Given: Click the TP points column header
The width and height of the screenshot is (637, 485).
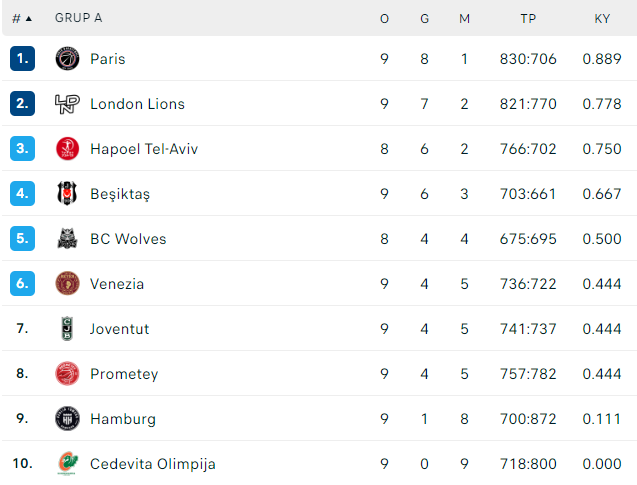Looking at the screenshot, I should [528, 19].
